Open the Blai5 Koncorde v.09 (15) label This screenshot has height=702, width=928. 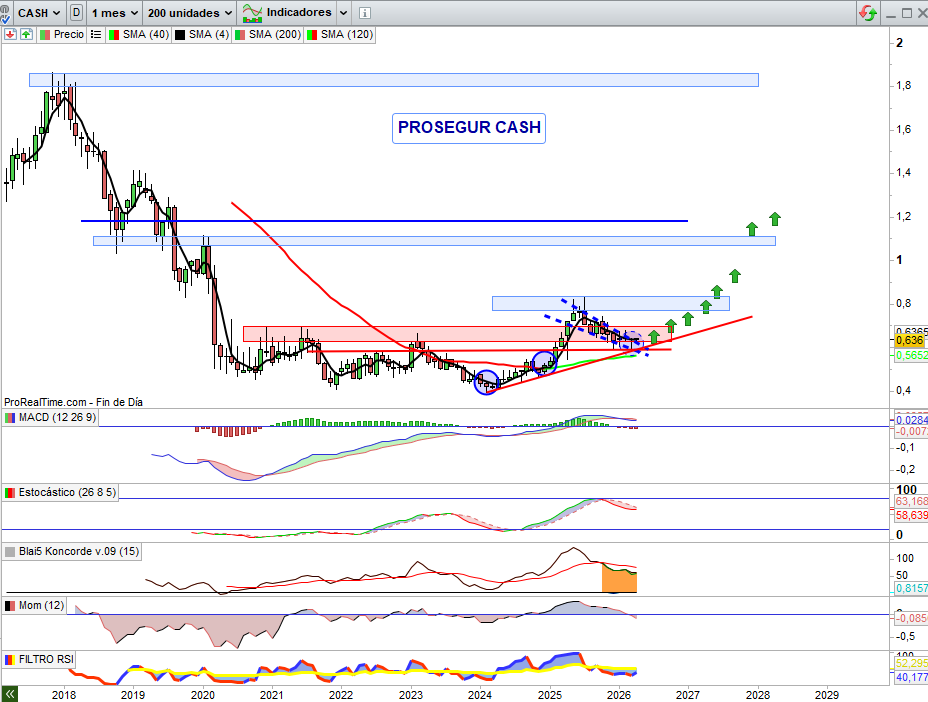[x=79, y=552]
